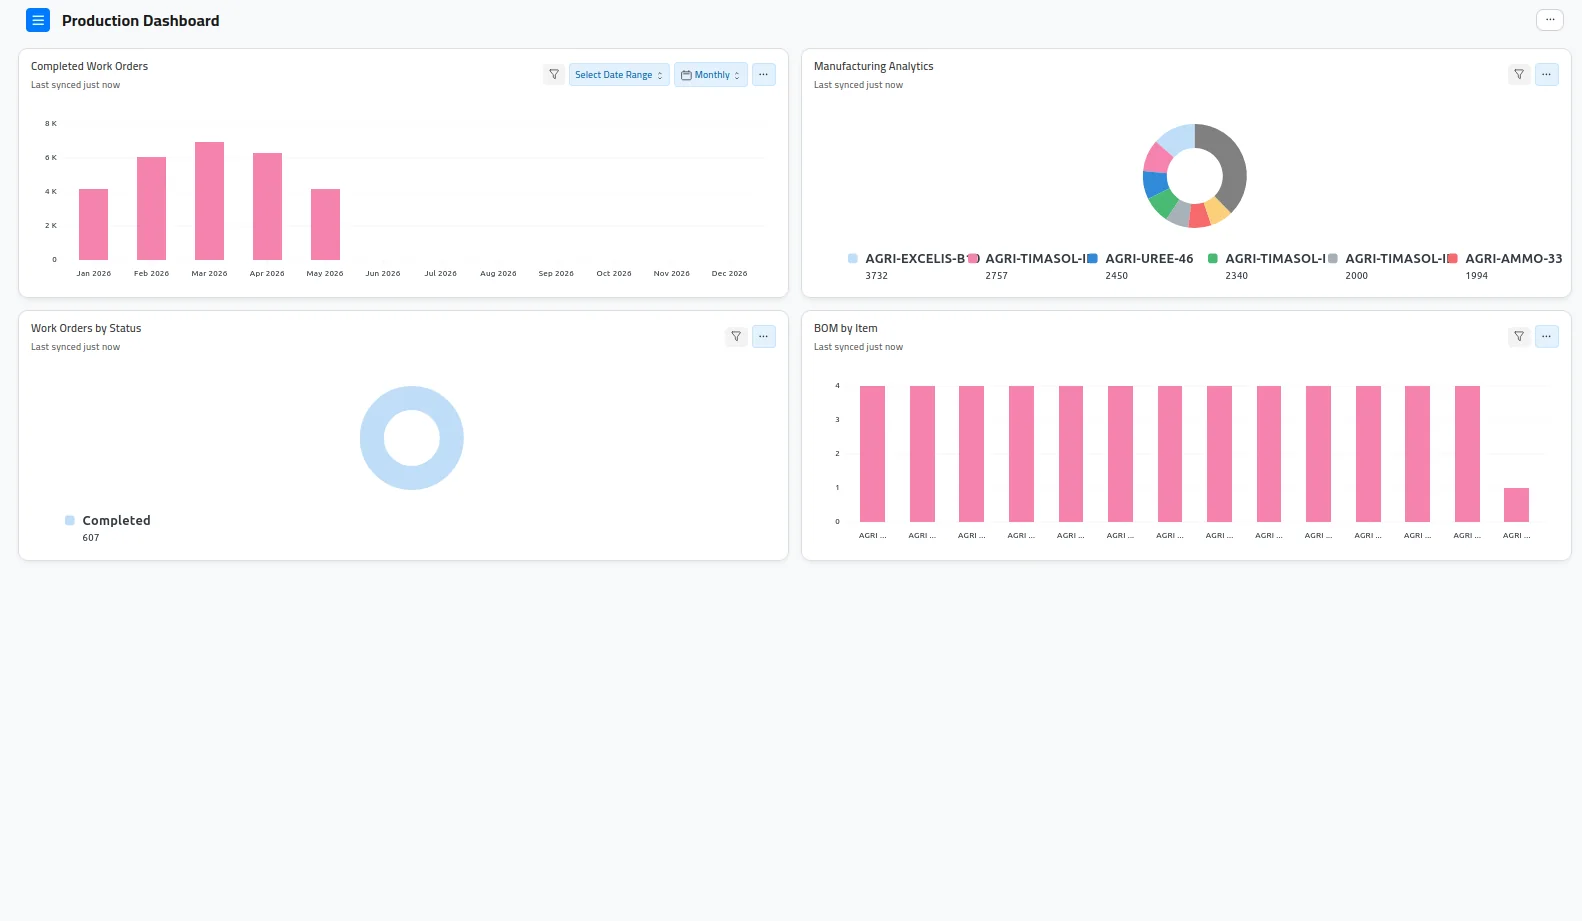Image resolution: width=1582 pixels, height=921 pixels.
Task: Select the Feb 2026 bar
Action: (x=152, y=209)
